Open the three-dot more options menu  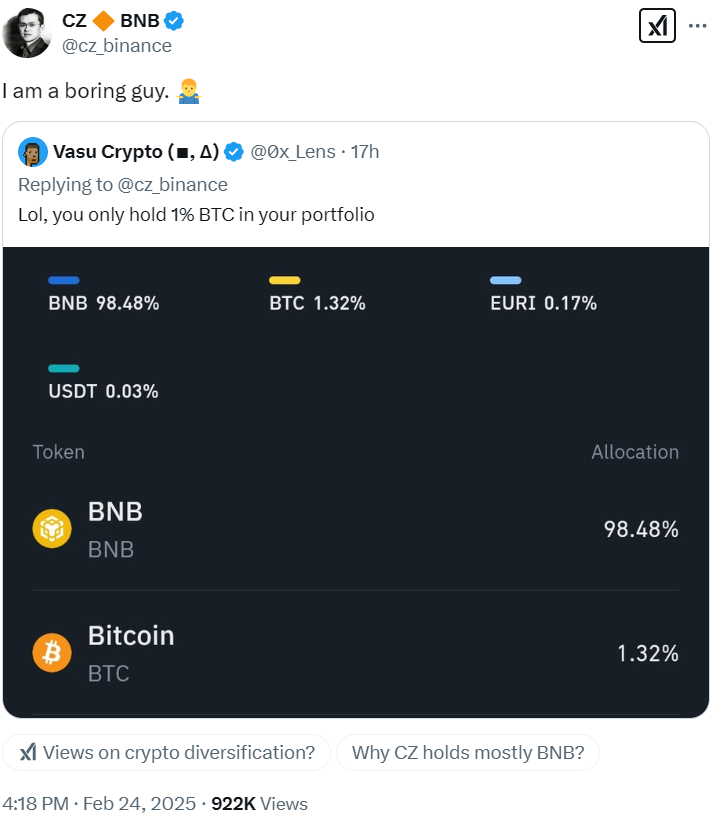click(x=697, y=26)
